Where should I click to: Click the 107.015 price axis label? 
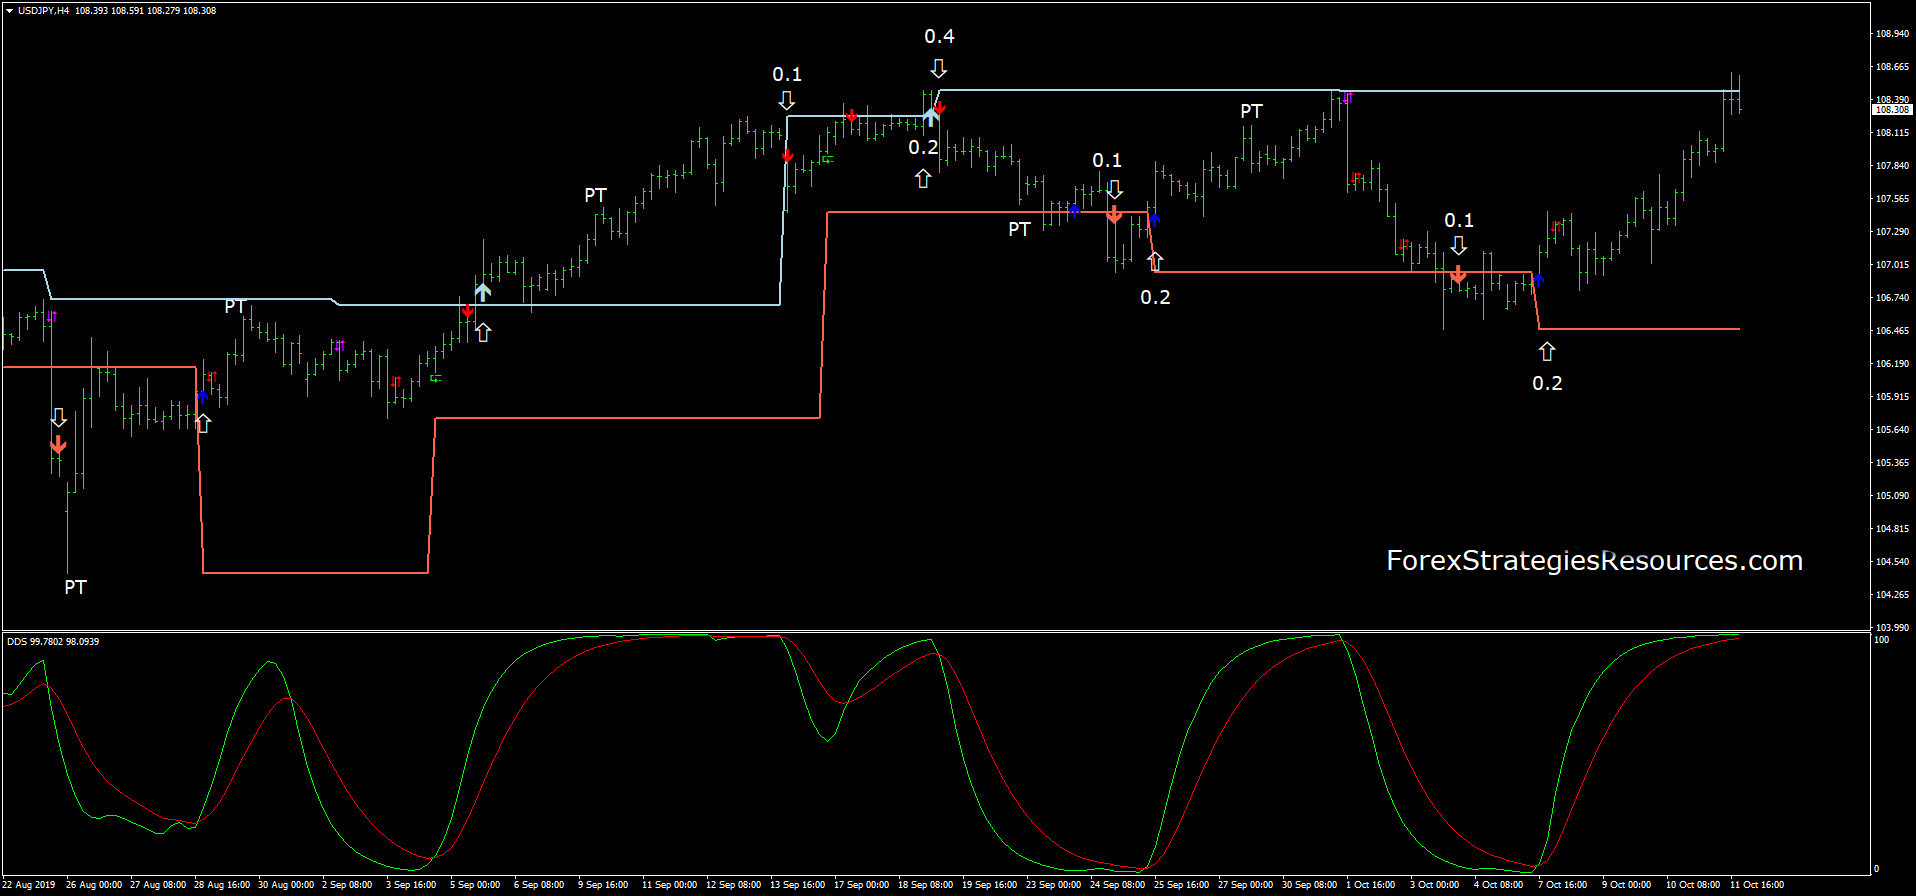click(x=1892, y=265)
